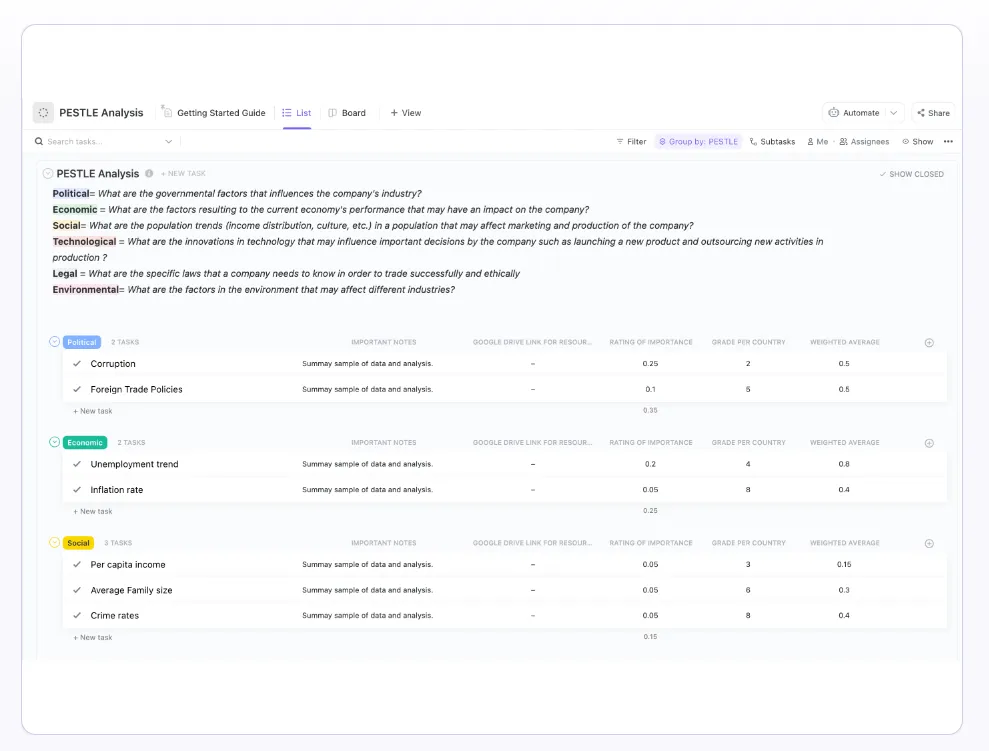The height and width of the screenshot is (751, 989).
Task: Collapse the Economic group
Action: point(54,442)
